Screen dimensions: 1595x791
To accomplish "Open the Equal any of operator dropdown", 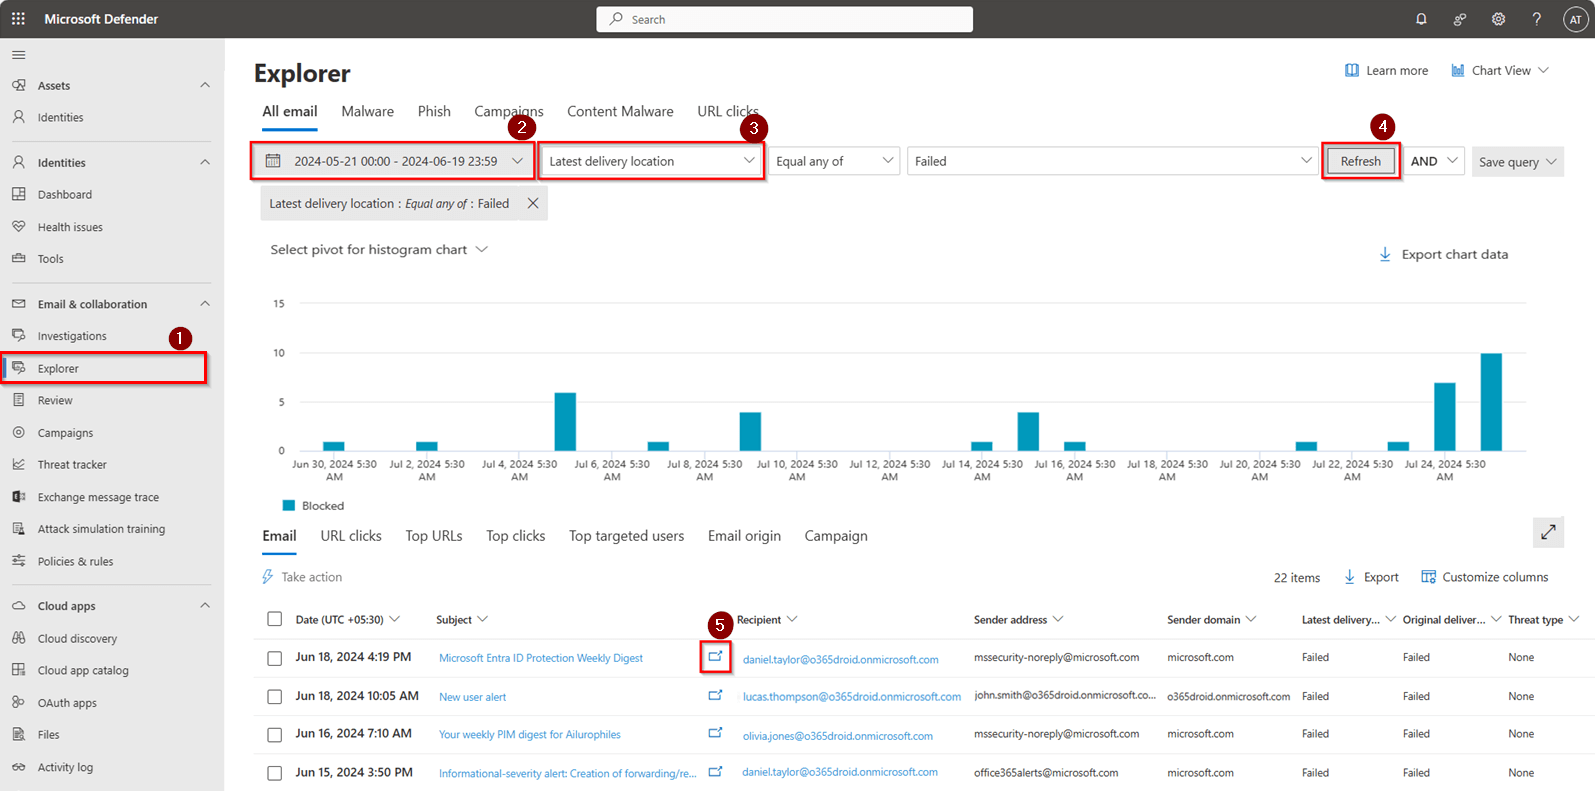I will 834,161.
